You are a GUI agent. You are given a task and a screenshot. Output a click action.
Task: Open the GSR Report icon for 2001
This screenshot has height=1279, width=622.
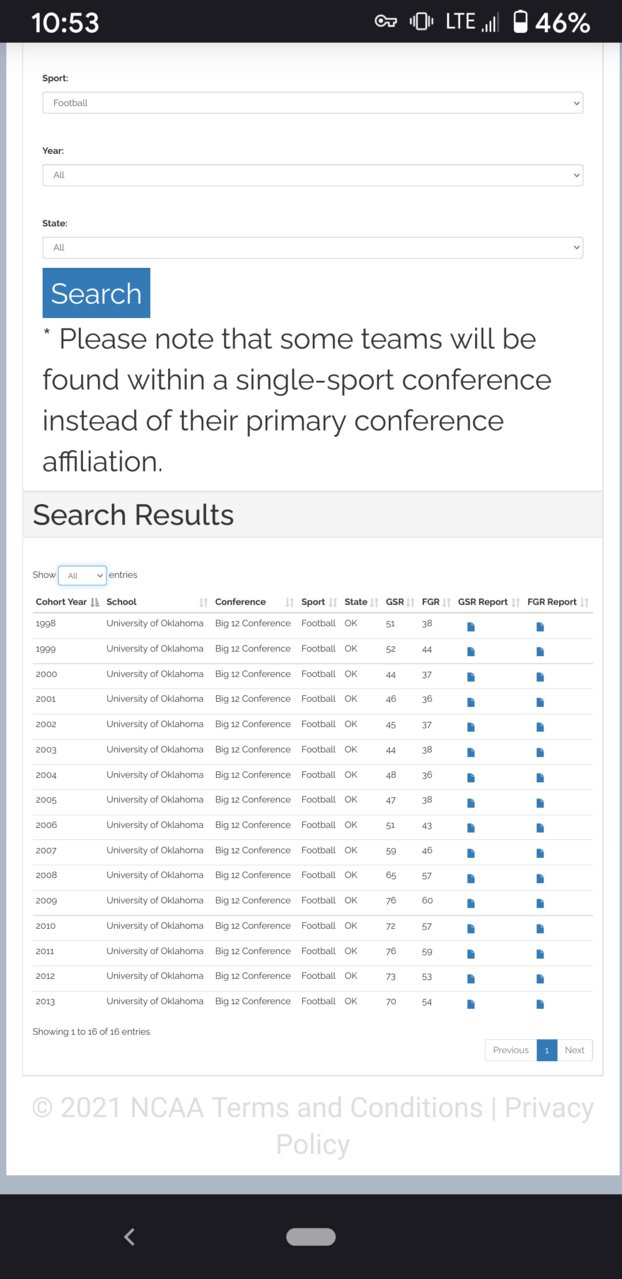pos(471,702)
